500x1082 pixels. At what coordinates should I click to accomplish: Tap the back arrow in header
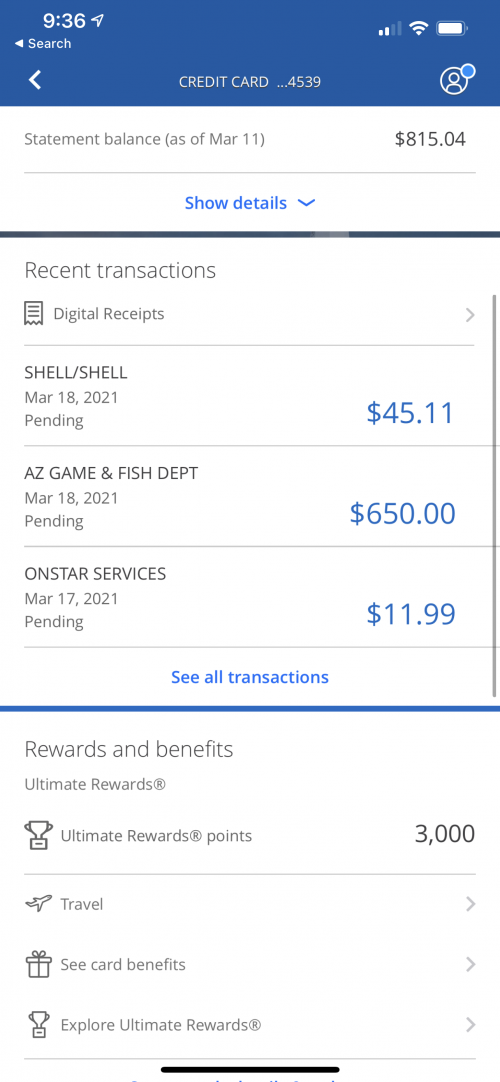point(35,80)
